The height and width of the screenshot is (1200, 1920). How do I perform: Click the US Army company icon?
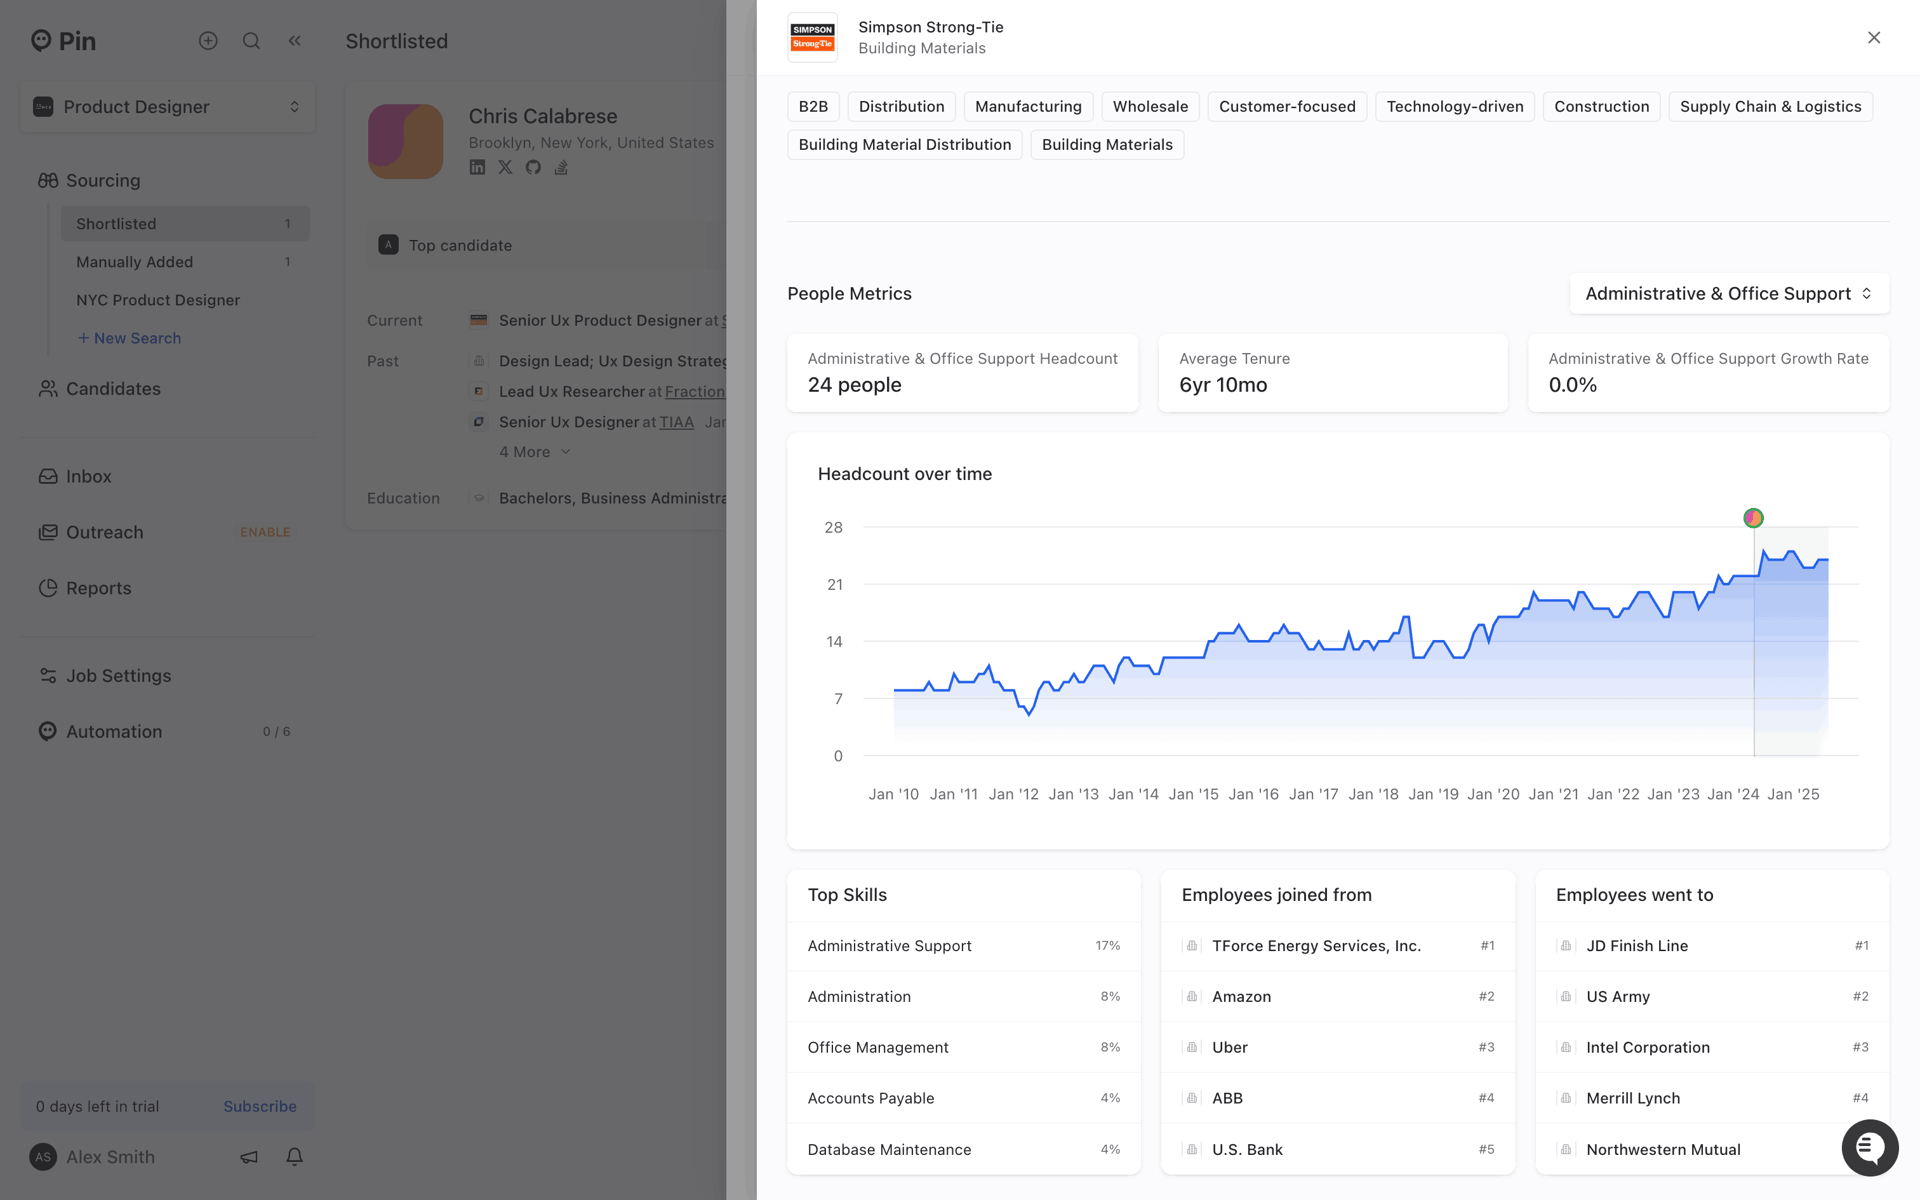click(1566, 997)
